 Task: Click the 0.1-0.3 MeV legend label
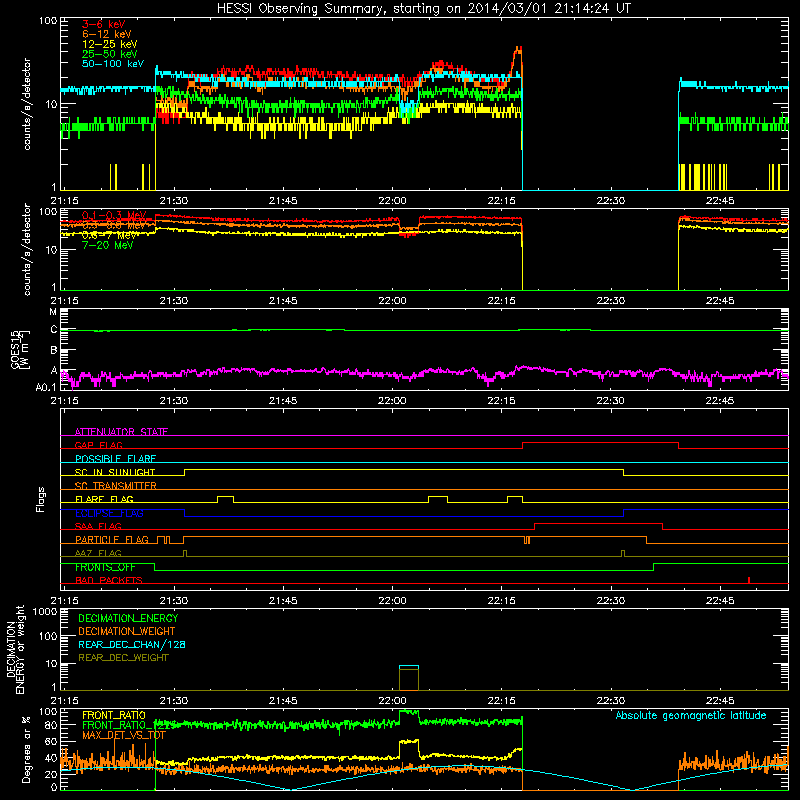tap(114, 215)
